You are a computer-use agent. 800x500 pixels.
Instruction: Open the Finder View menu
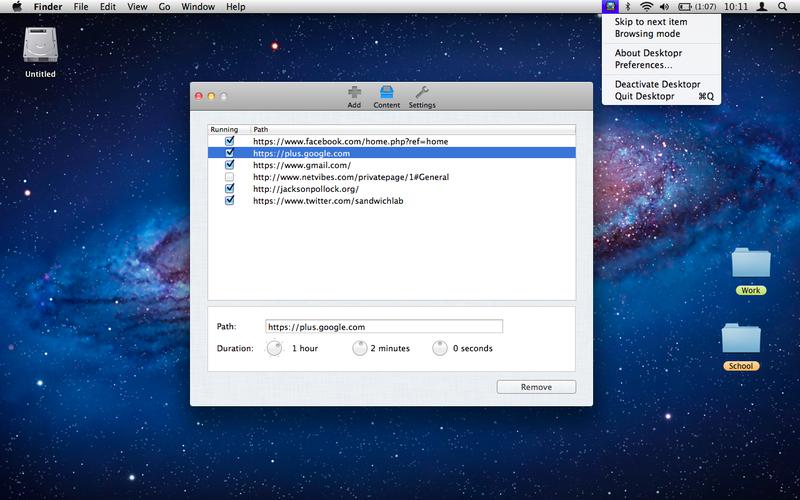click(x=137, y=7)
